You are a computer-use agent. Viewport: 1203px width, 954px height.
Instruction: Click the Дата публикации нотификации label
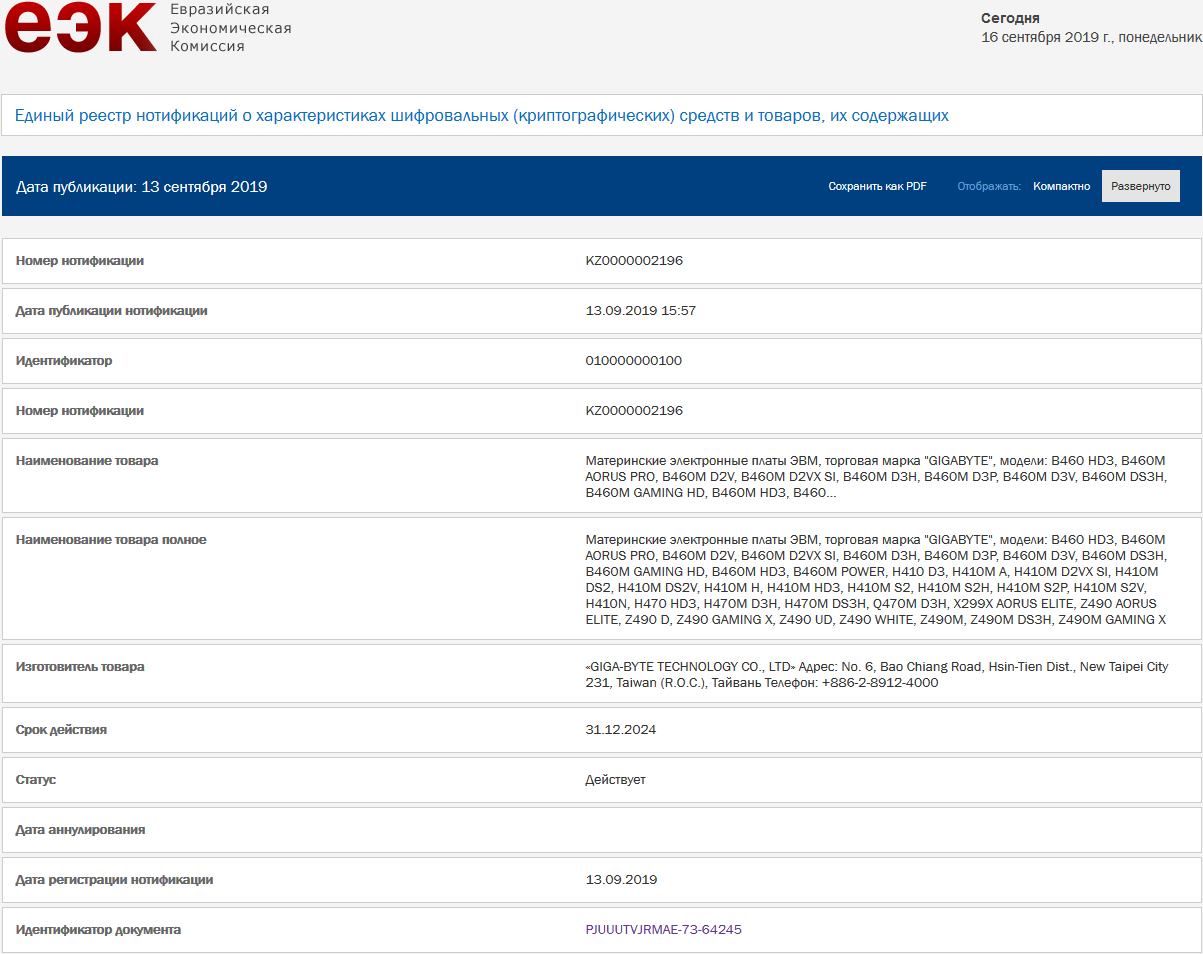coord(112,311)
